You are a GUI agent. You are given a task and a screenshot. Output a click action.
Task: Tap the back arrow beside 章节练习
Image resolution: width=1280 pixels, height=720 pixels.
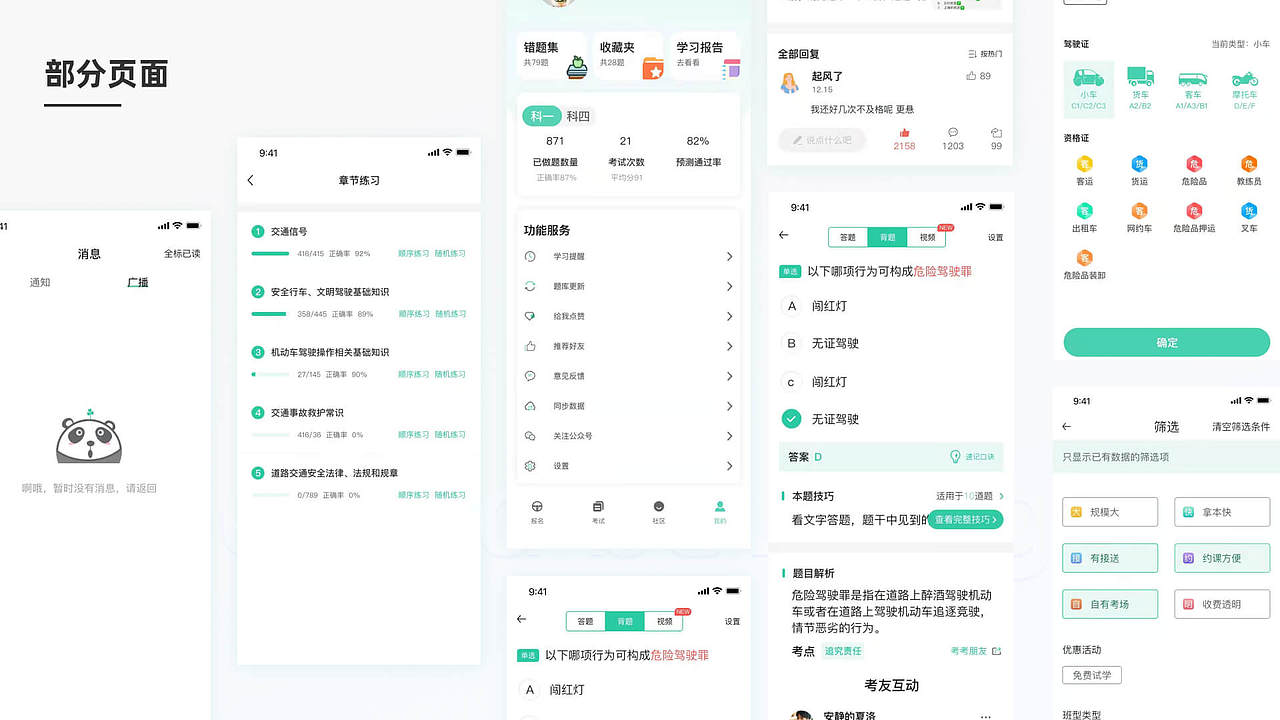pyautogui.click(x=250, y=180)
